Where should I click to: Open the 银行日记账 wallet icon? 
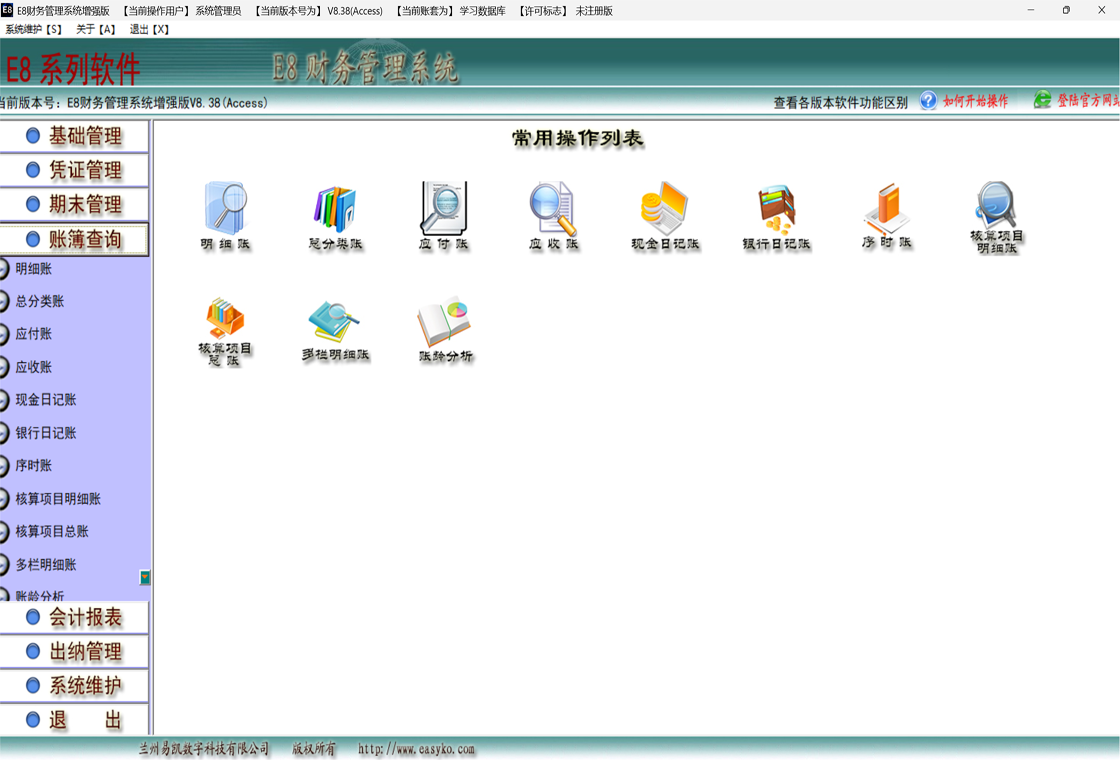(x=776, y=210)
